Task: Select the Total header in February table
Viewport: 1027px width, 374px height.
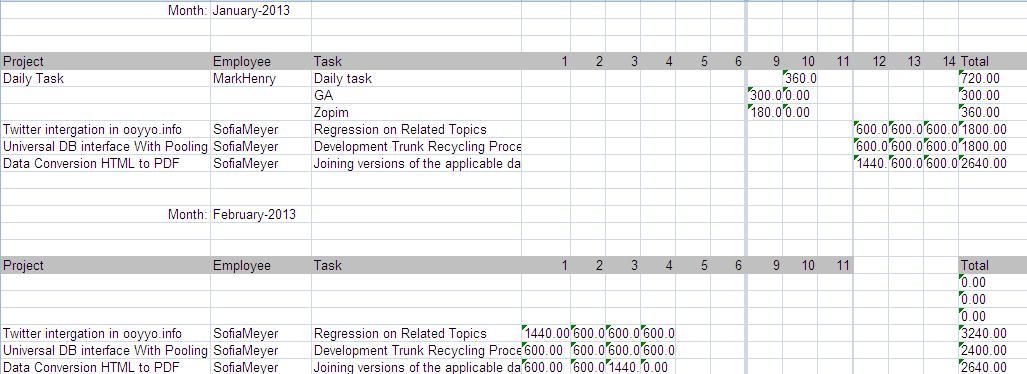Action: click(992, 265)
